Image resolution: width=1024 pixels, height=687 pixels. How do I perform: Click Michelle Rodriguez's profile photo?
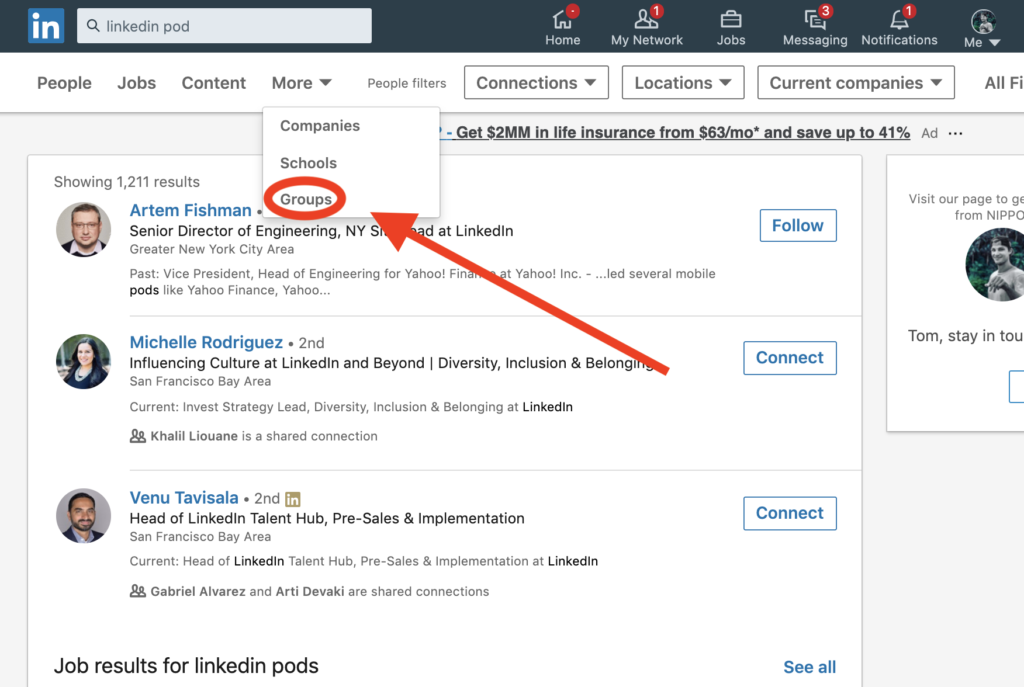pyautogui.click(x=84, y=362)
